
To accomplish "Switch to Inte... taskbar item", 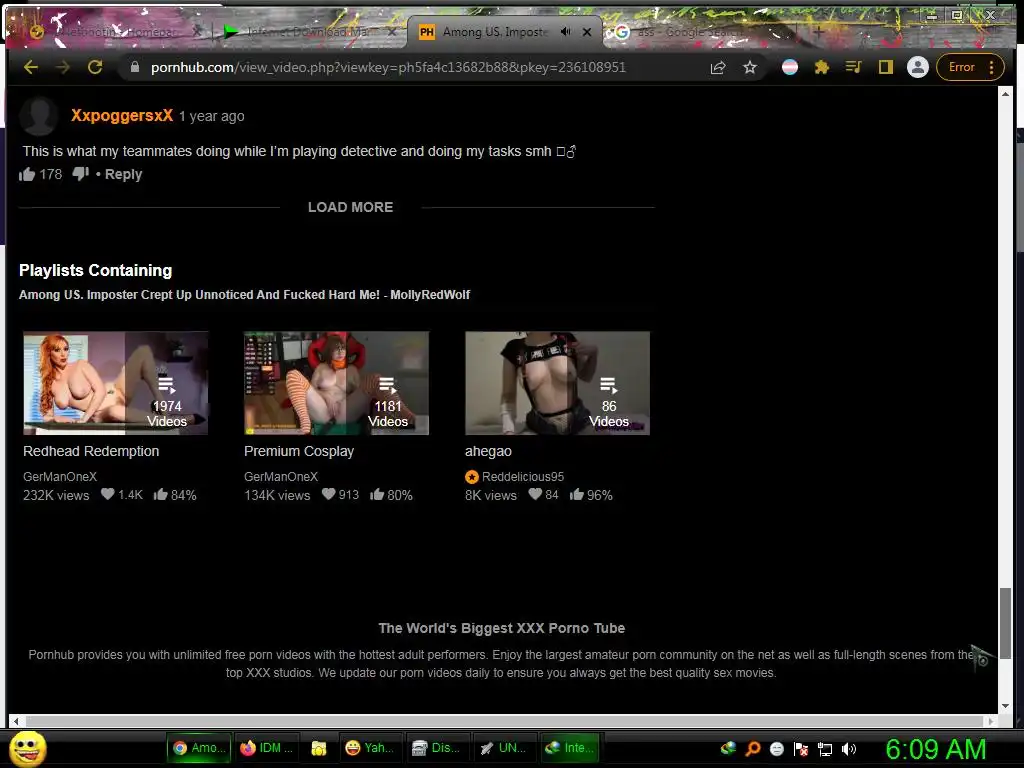I will pyautogui.click(x=570, y=748).
